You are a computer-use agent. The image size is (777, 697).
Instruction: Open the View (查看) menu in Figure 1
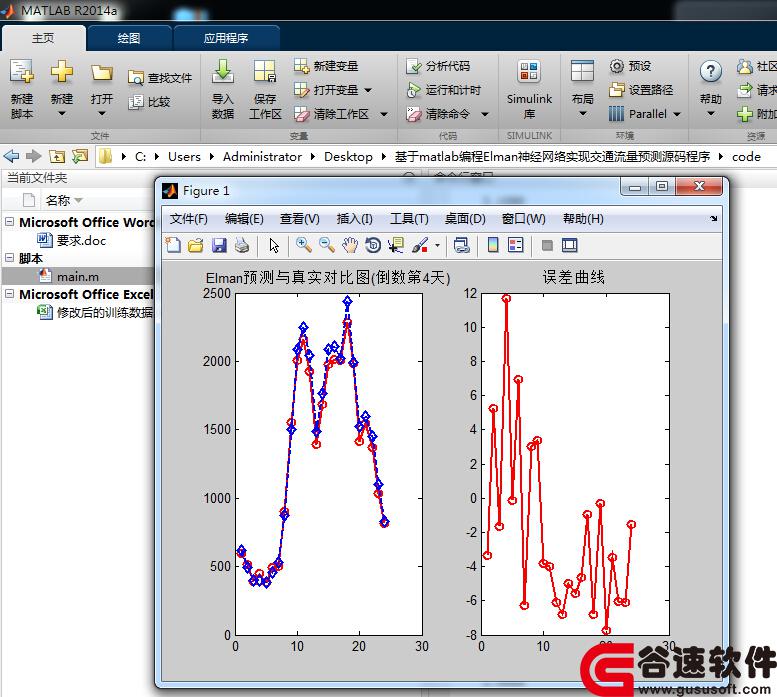click(x=299, y=218)
